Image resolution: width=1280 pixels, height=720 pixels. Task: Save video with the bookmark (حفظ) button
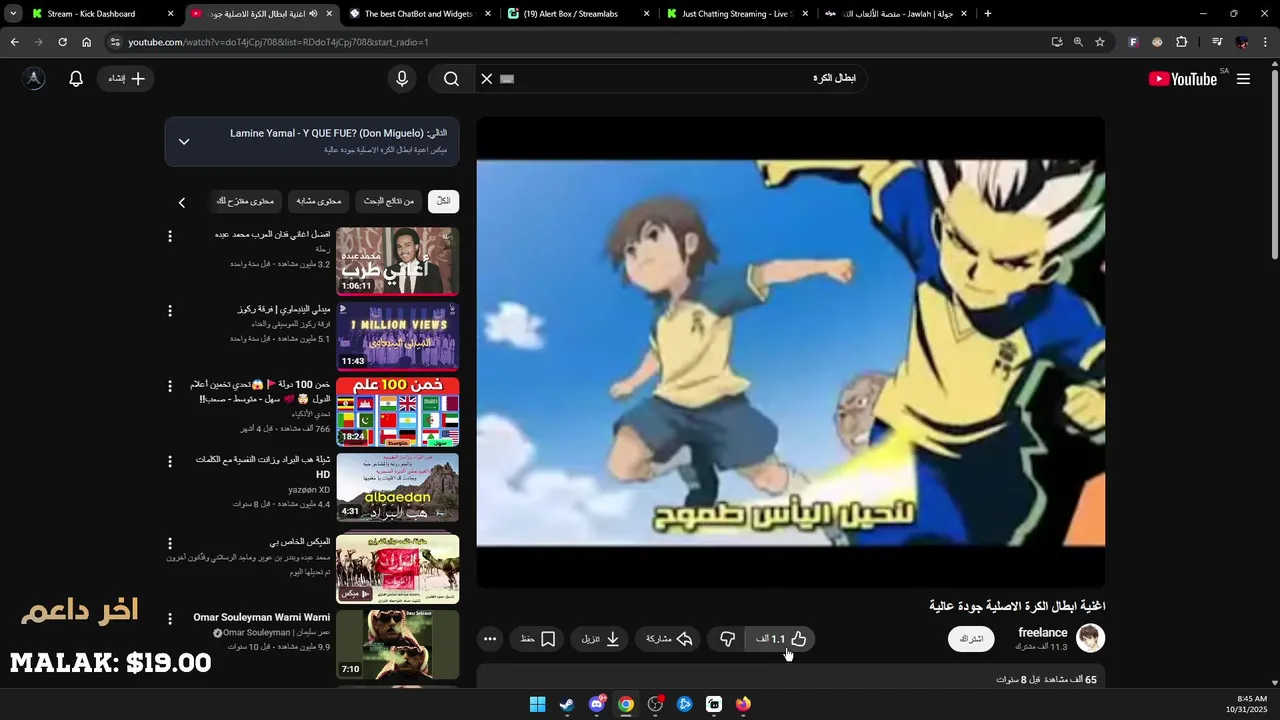coord(538,639)
